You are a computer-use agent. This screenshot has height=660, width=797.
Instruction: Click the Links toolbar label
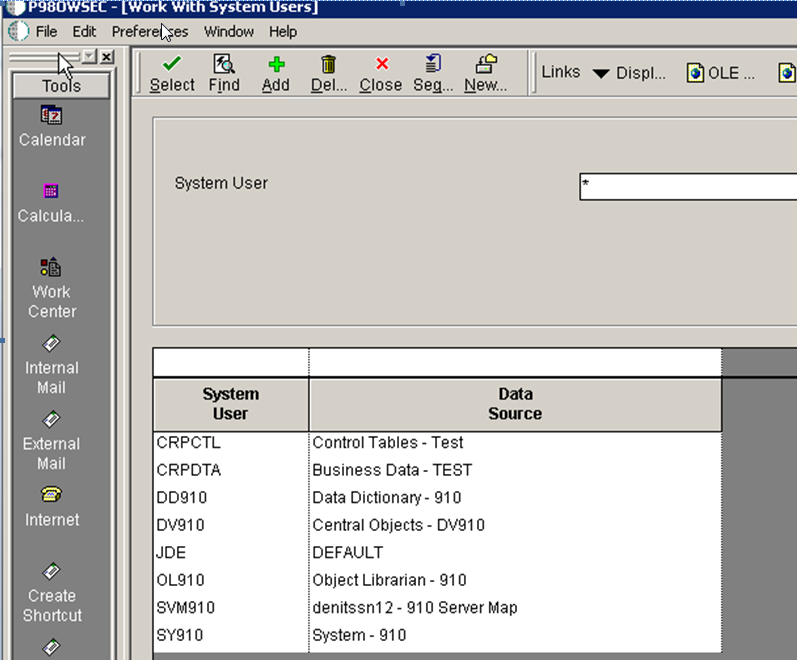(561, 72)
